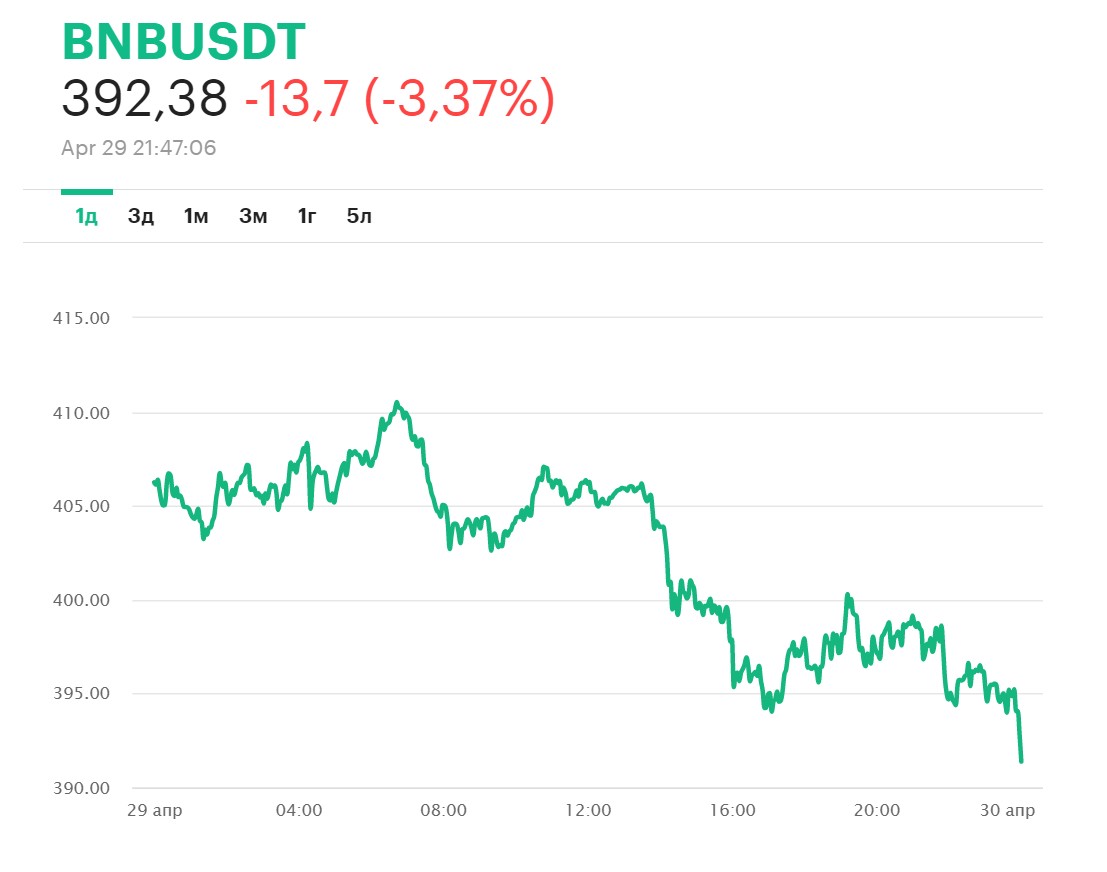Click the current price 392,38

tap(145, 98)
